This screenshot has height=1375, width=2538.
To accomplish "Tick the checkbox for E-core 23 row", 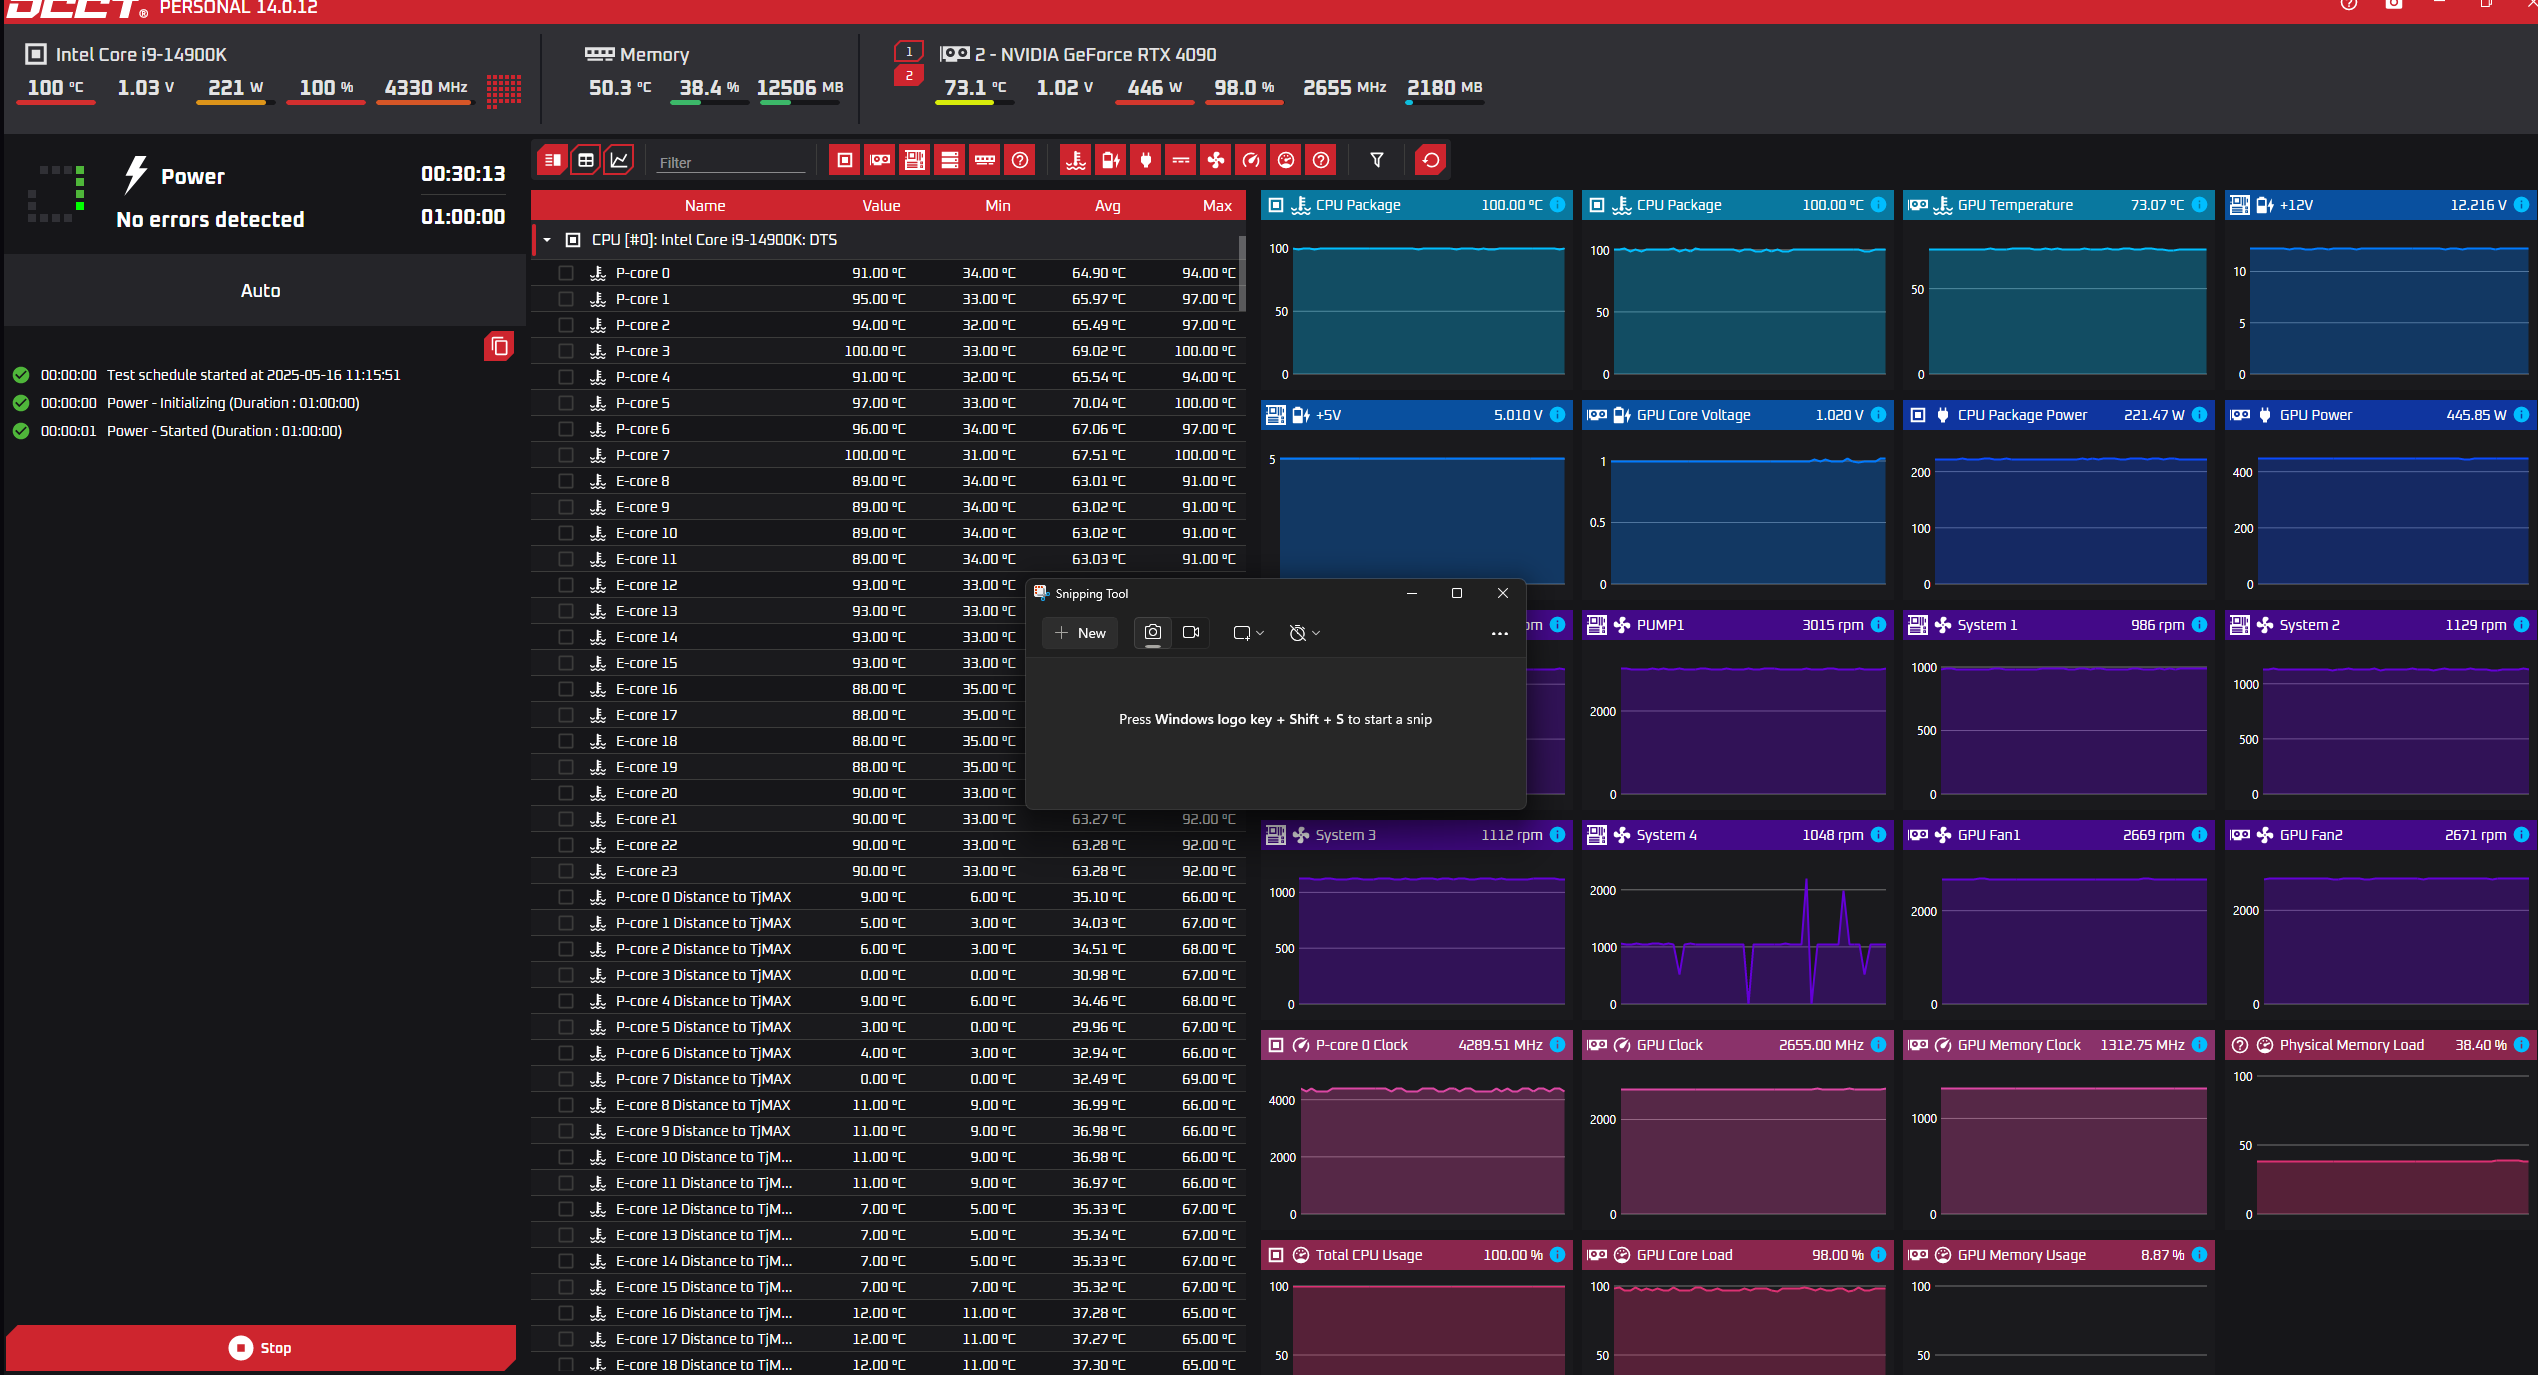I will [x=566, y=871].
